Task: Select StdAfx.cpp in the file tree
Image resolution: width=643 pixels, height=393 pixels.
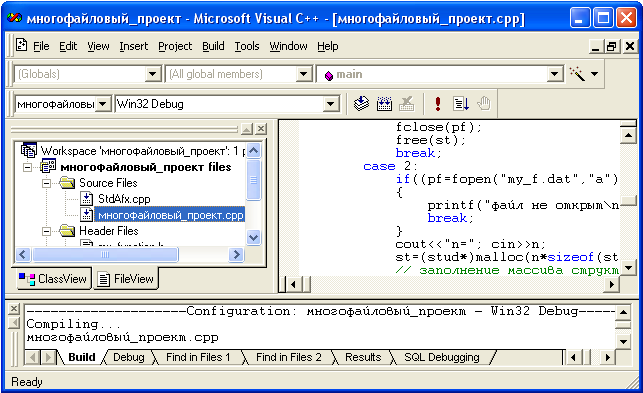Action: [x=124, y=199]
